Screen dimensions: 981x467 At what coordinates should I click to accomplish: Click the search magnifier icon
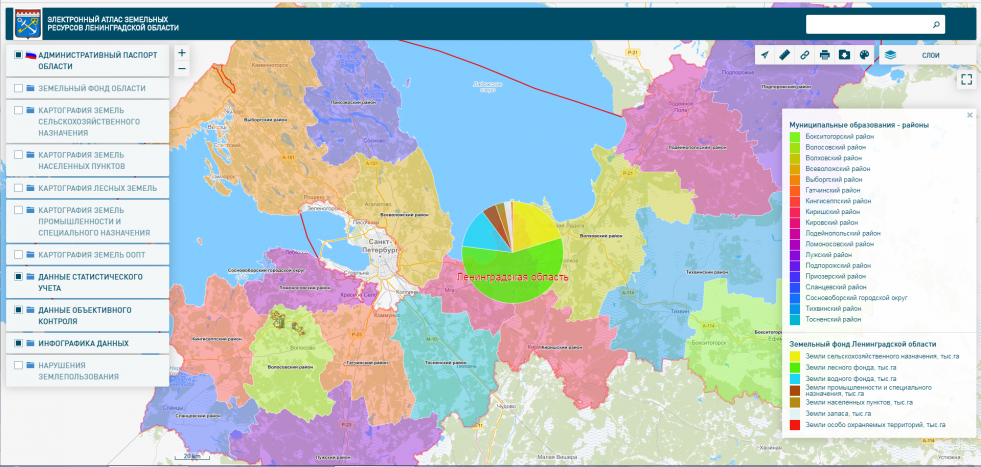tap(936, 24)
